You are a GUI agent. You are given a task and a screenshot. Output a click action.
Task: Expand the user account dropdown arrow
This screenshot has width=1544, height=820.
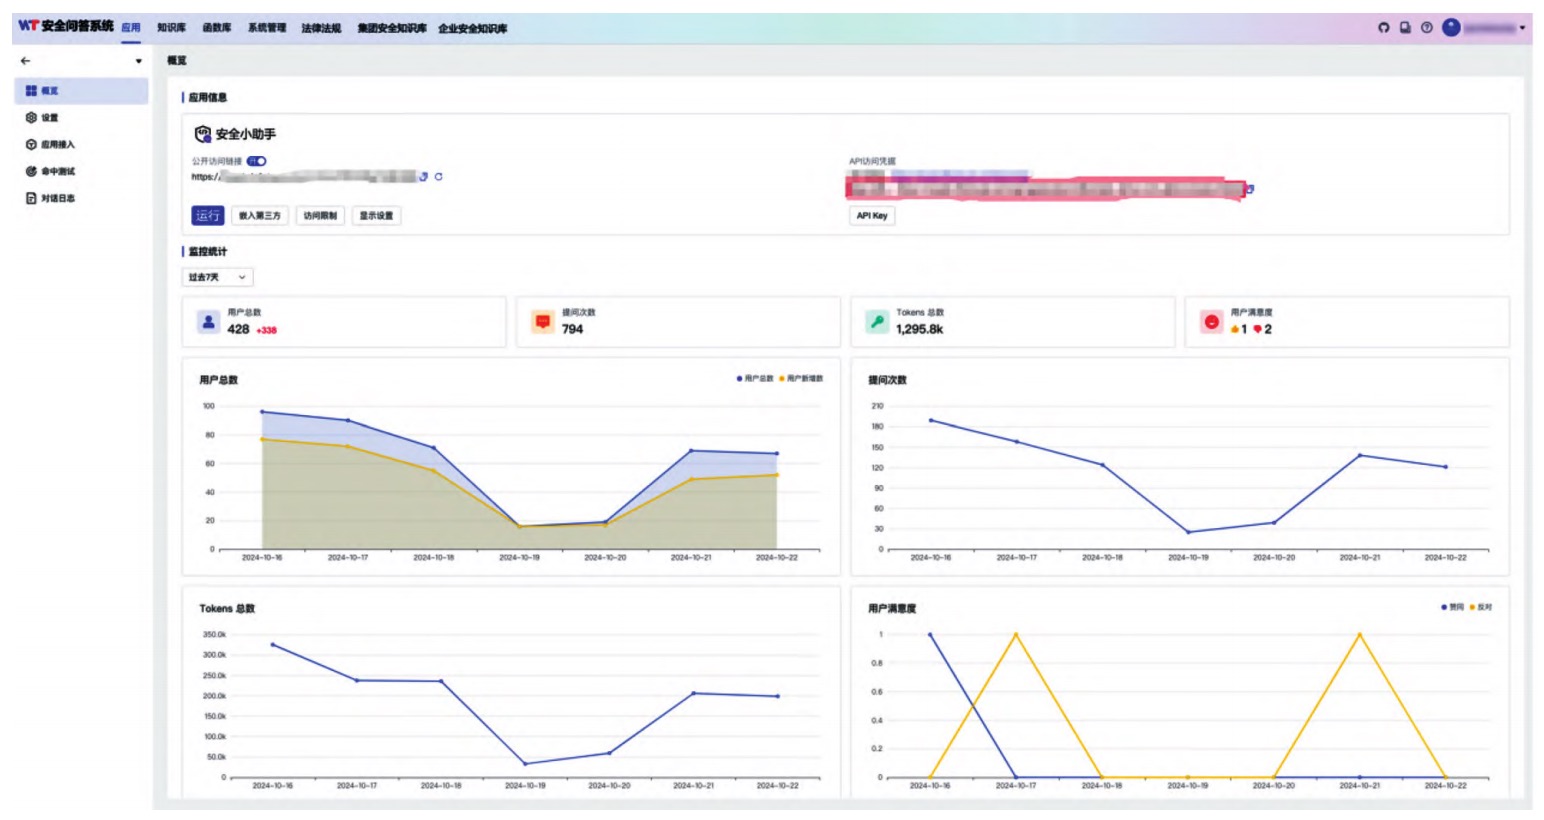[x=1522, y=28]
